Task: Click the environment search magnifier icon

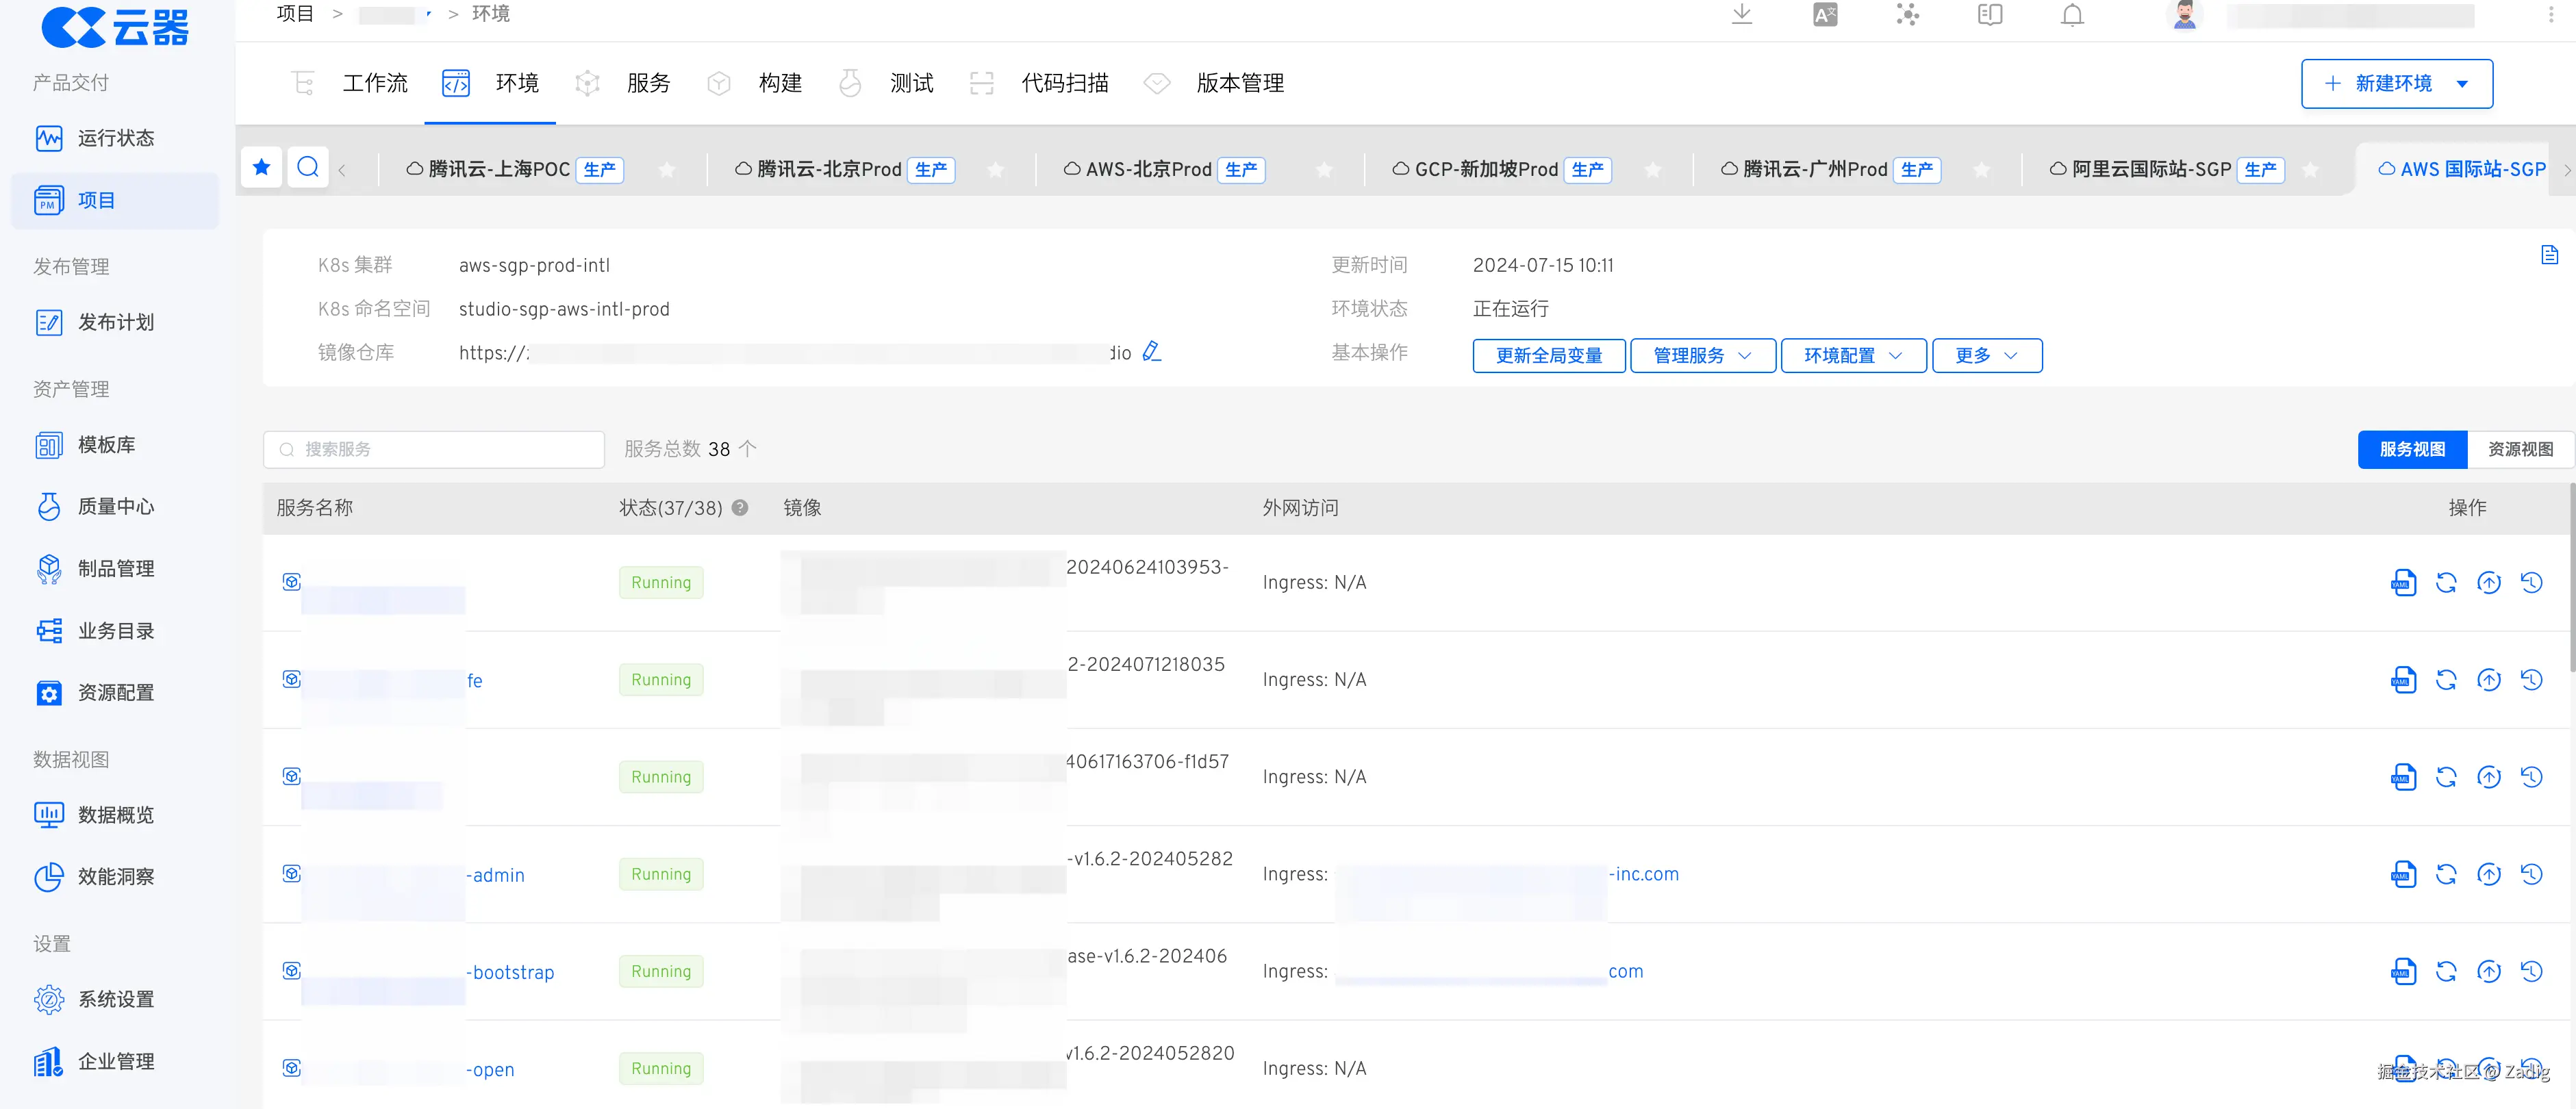Action: coord(308,167)
